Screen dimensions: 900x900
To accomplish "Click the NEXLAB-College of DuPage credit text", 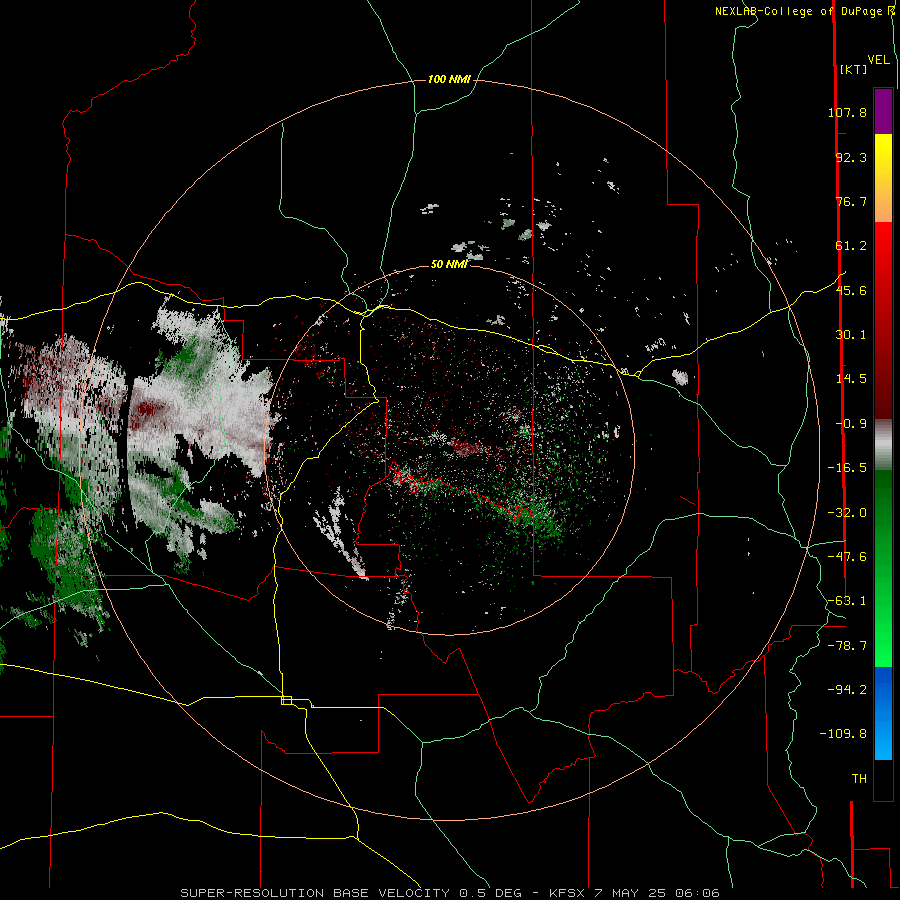I will (801, 11).
